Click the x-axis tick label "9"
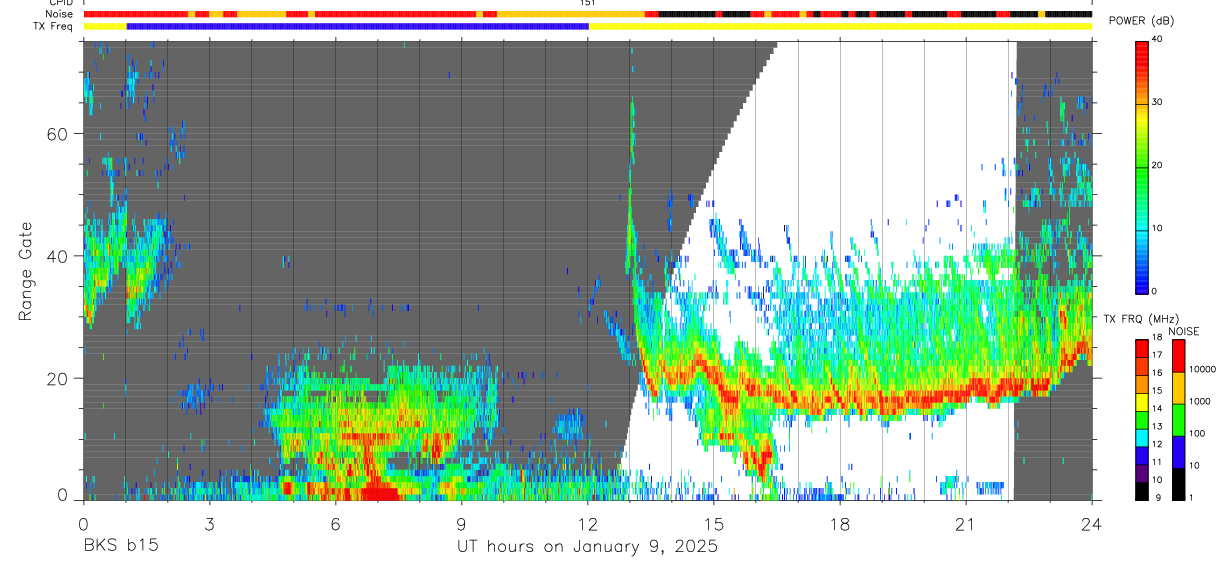 click(461, 523)
